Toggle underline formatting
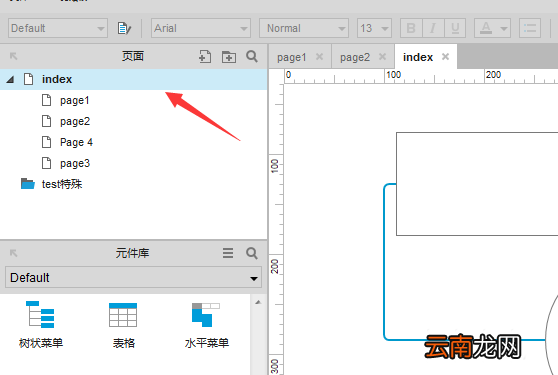 pos(455,28)
